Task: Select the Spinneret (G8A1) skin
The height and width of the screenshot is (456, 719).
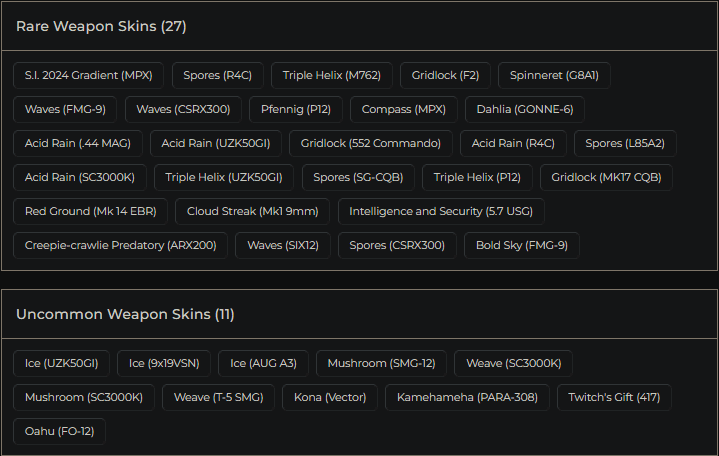Action: coord(554,75)
